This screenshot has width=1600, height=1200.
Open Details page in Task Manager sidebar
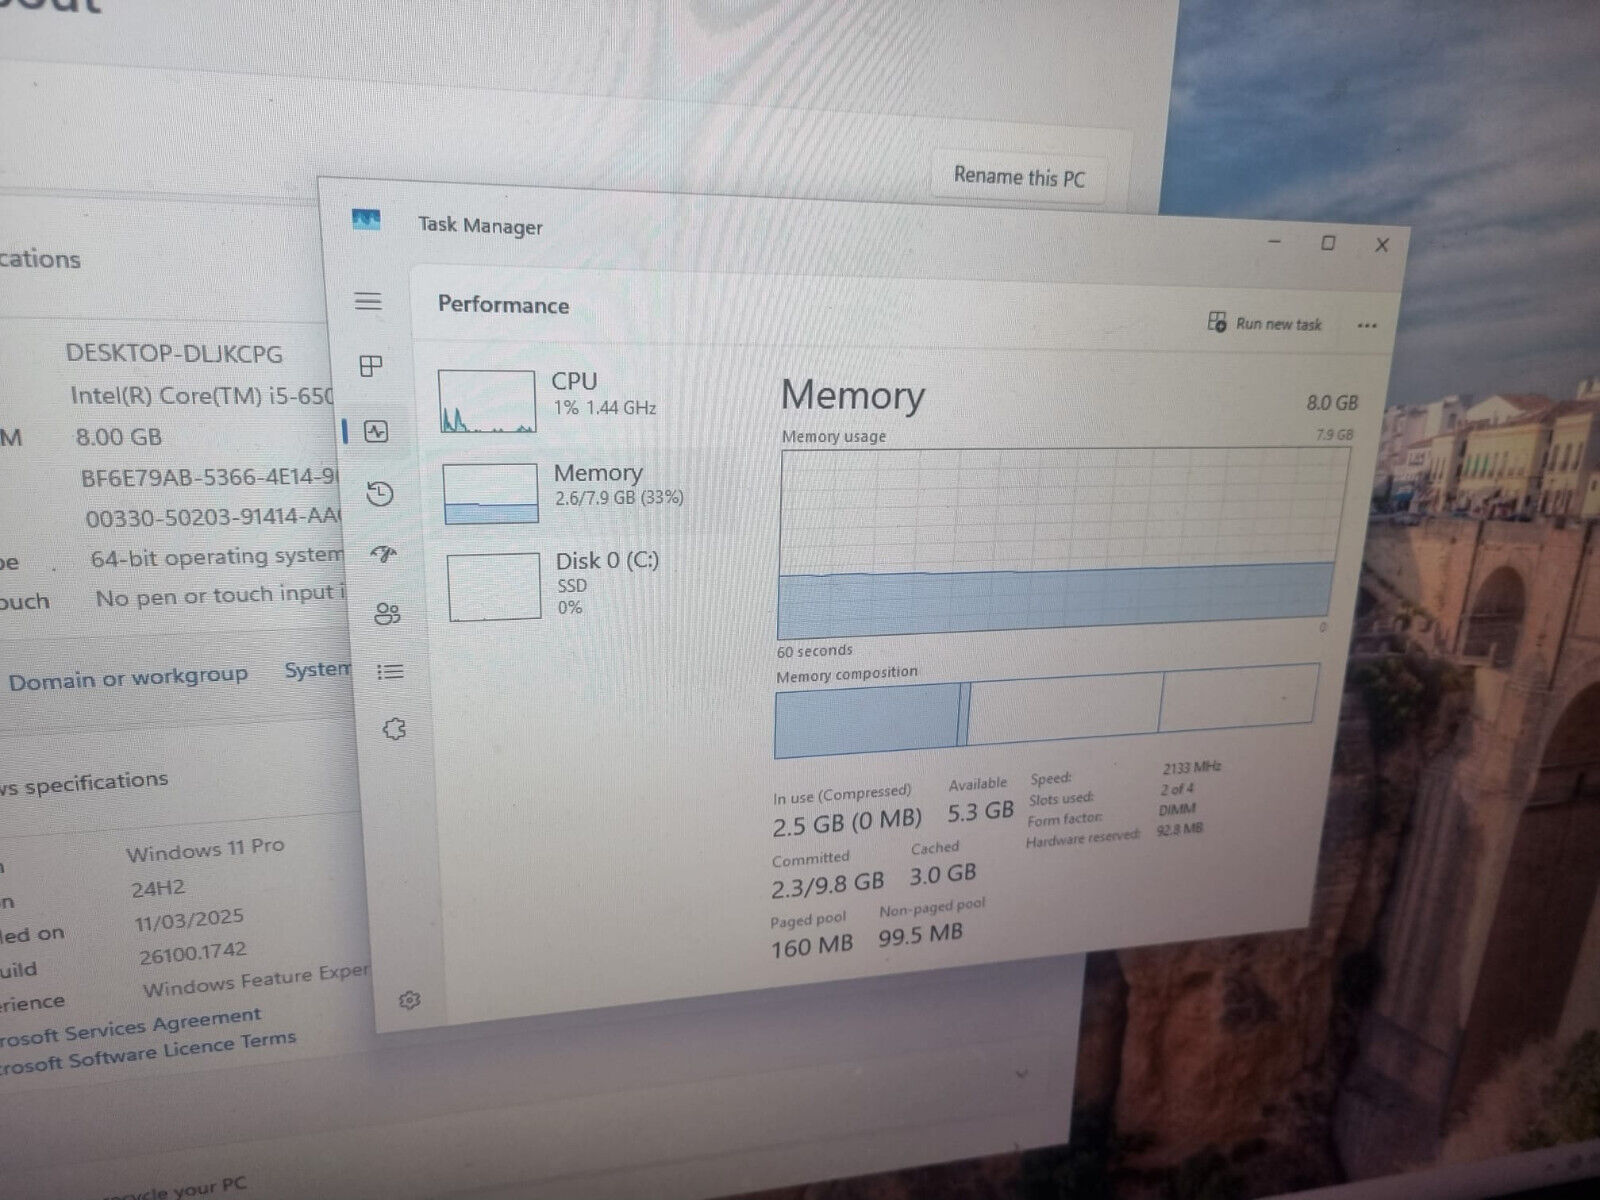point(390,672)
